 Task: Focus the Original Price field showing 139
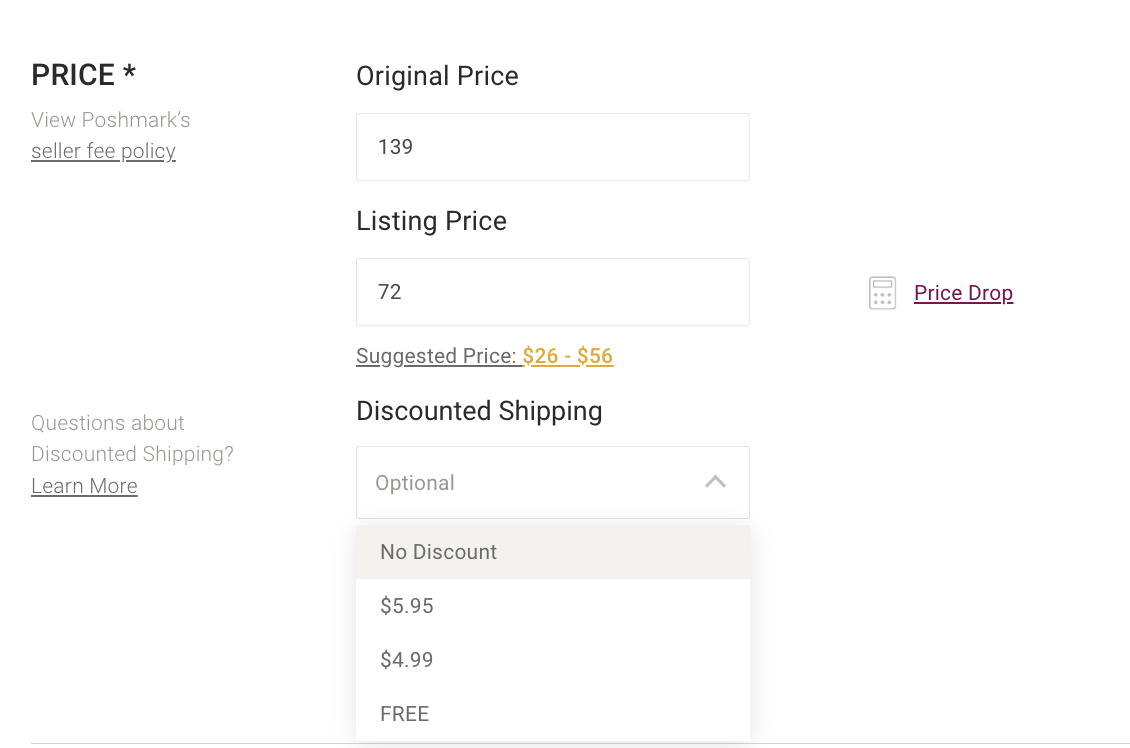552,147
